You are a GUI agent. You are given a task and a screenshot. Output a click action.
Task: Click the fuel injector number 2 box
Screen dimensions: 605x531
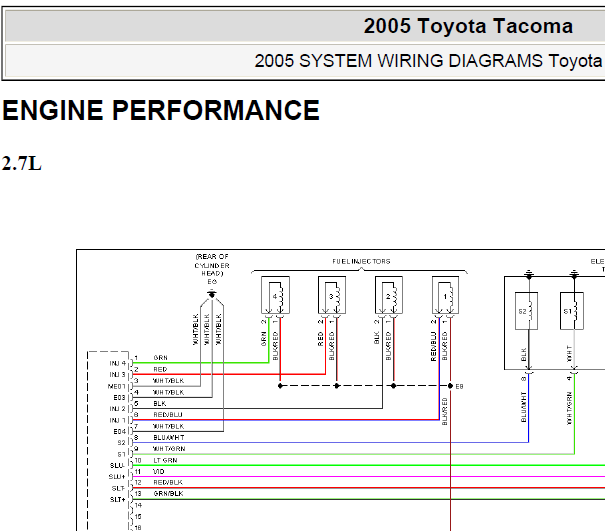(x=389, y=295)
